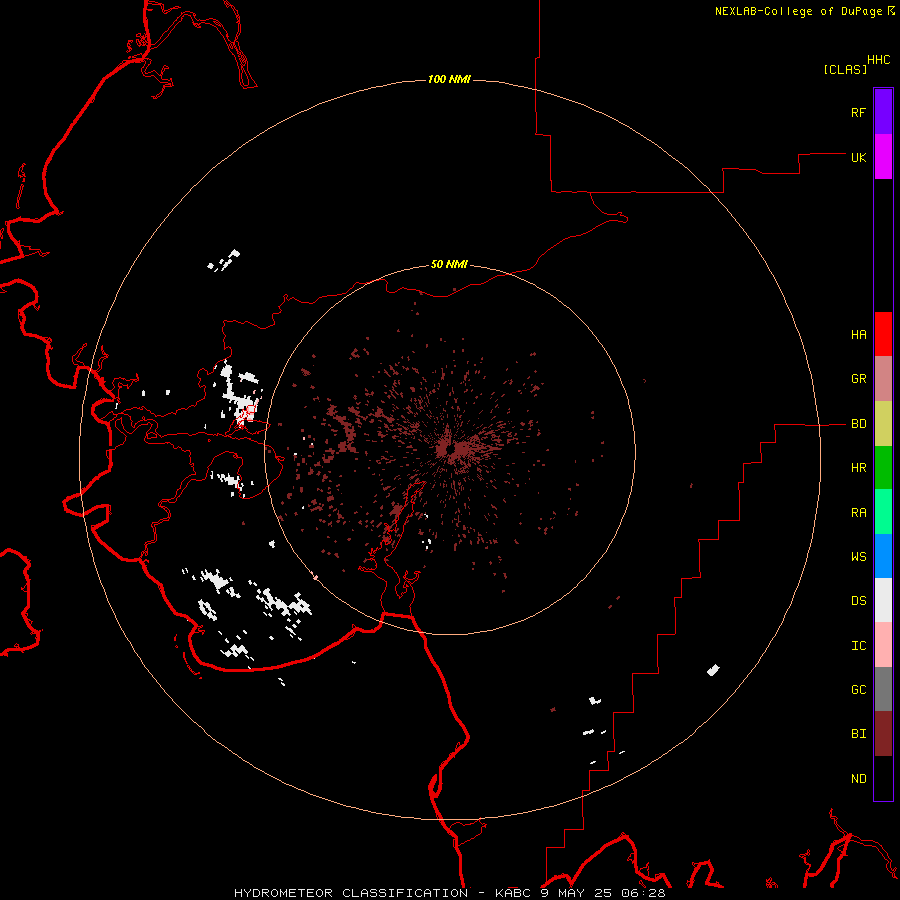
Task: Click the KABC radar site identifier
Action: [x=514, y=893]
